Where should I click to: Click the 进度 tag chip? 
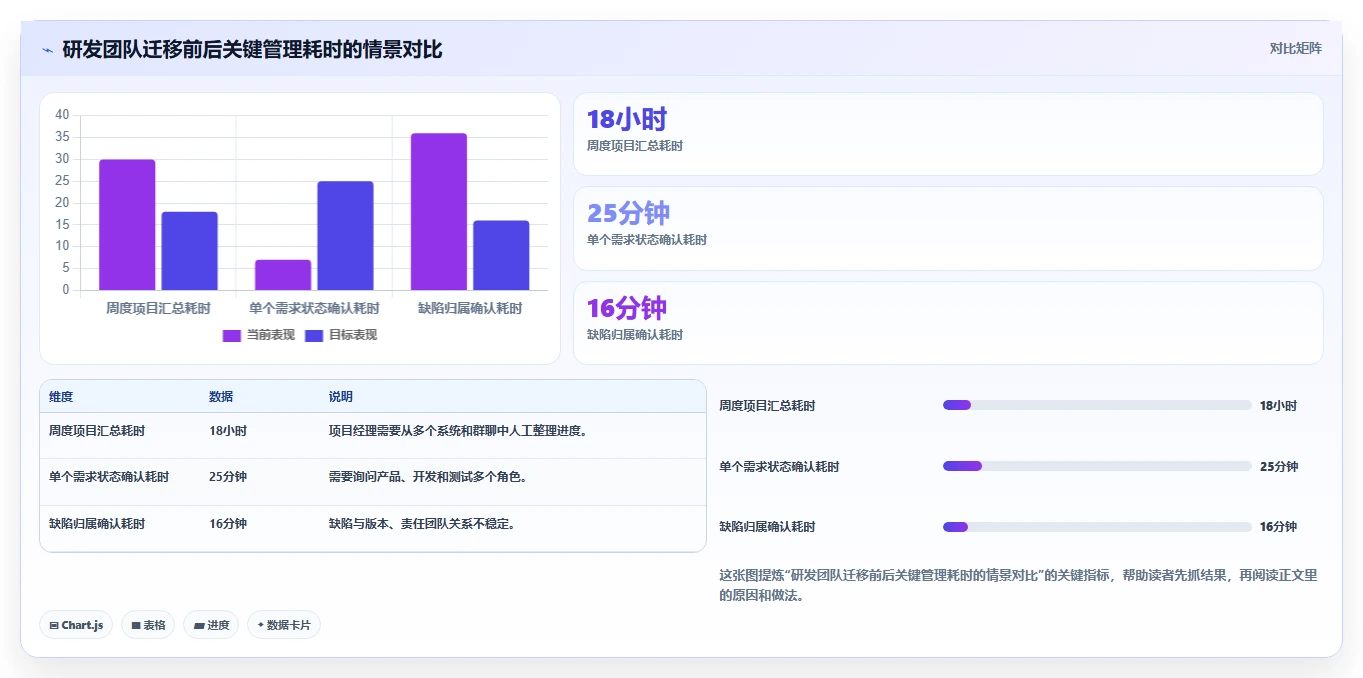[211, 625]
